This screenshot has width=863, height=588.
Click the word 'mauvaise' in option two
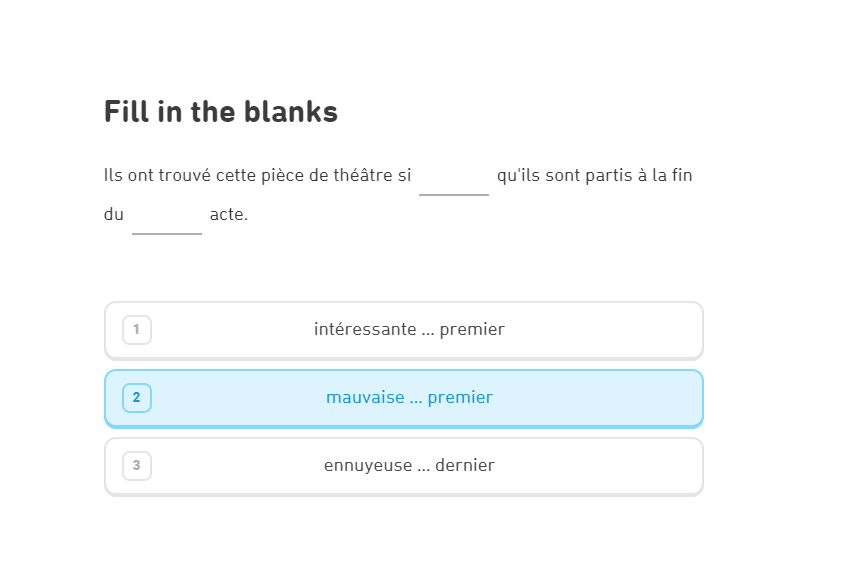[x=365, y=397]
